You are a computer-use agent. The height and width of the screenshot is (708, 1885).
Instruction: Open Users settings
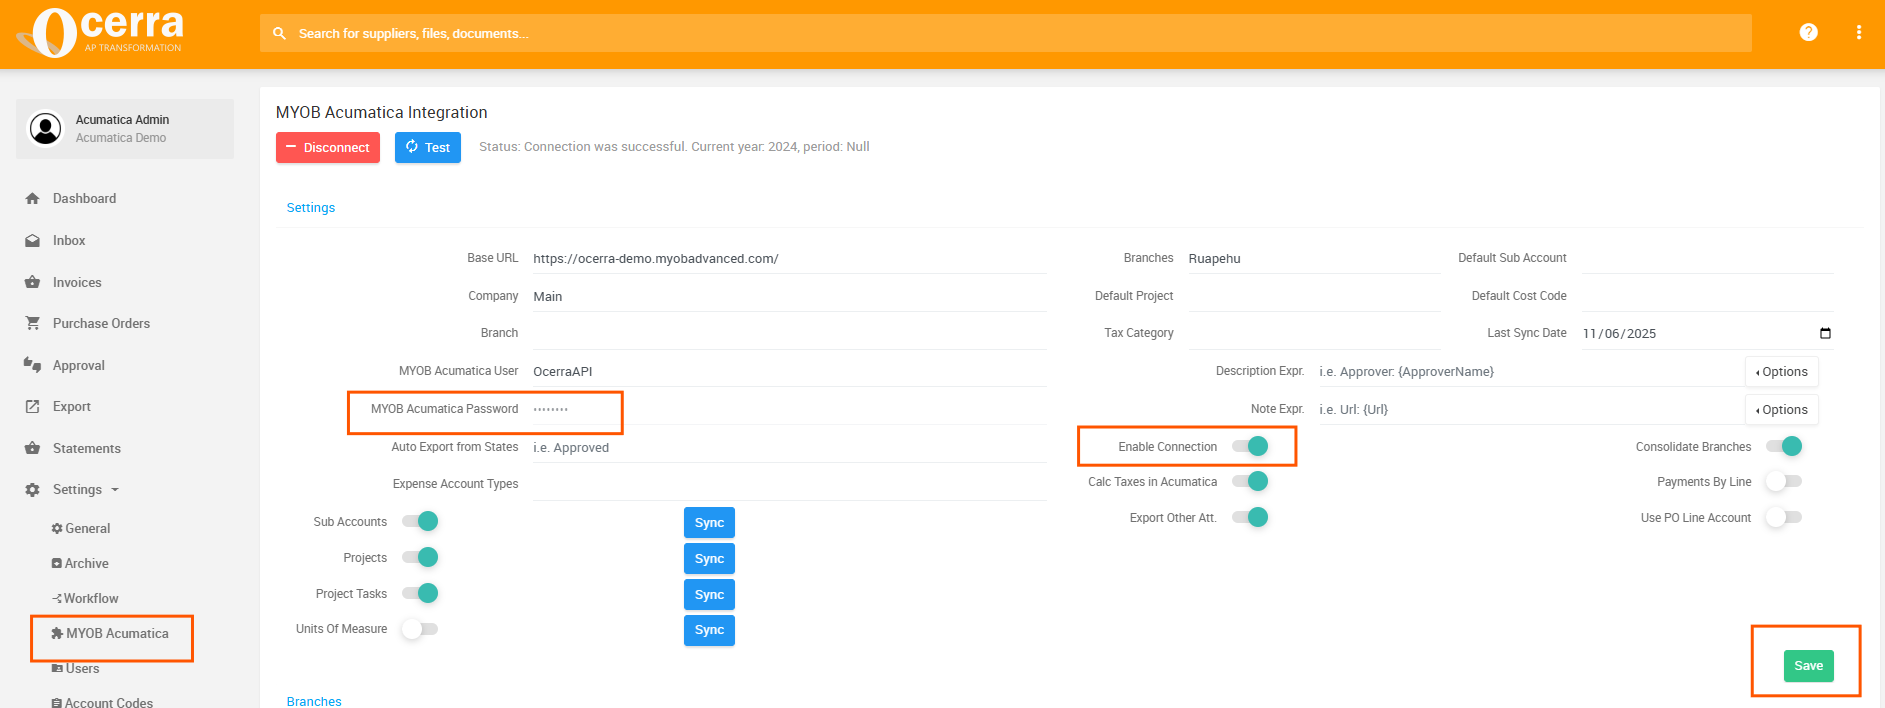[76, 668]
